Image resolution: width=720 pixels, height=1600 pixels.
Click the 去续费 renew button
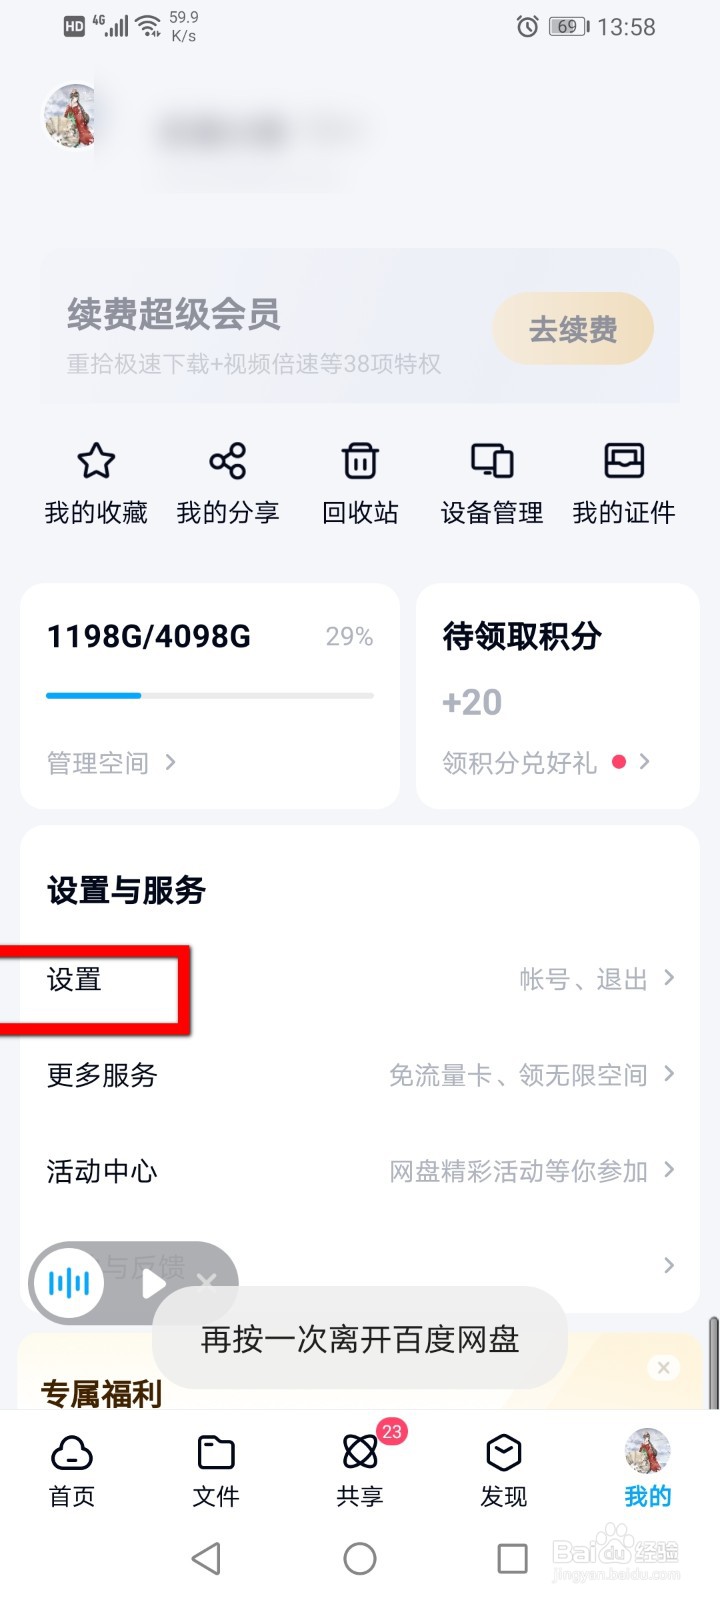(573, 329)
